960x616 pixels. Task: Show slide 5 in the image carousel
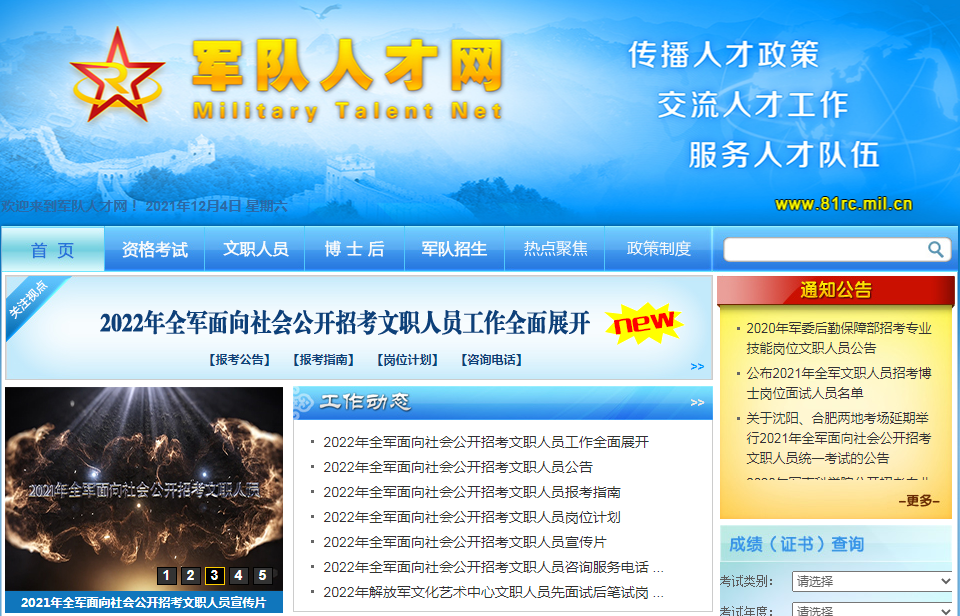click(262, 576)
